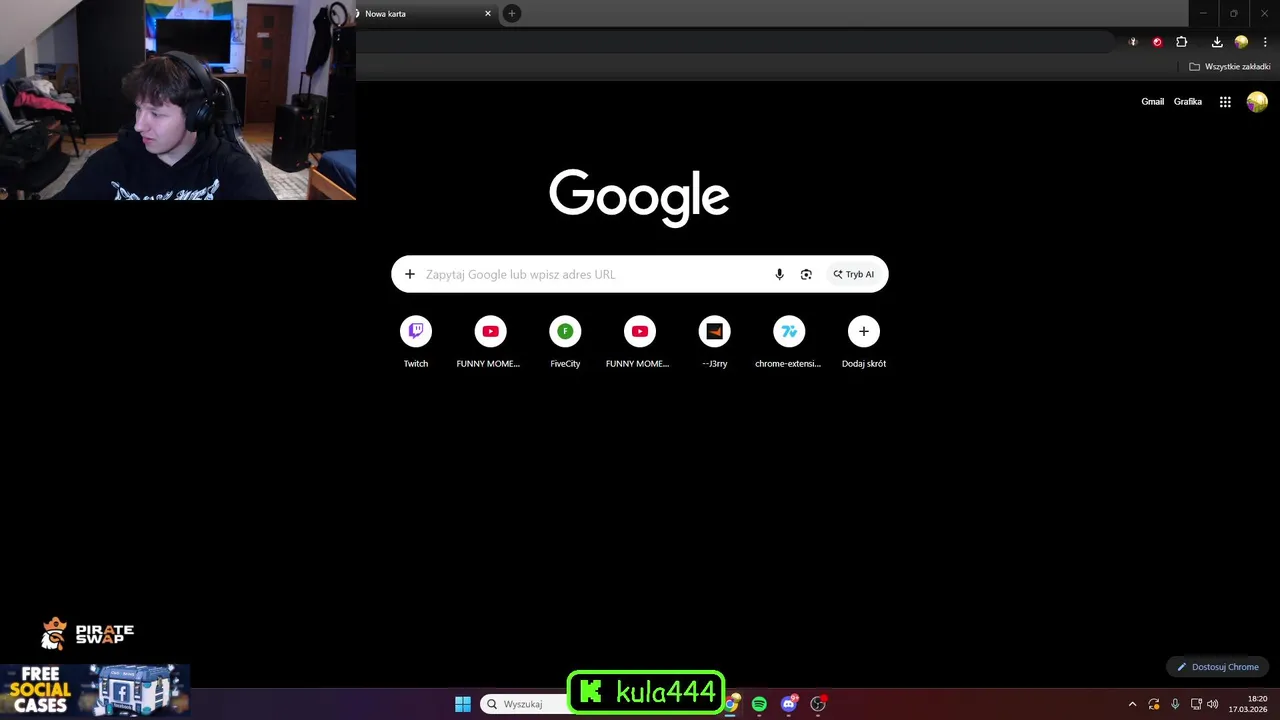1280x720 pixels.
Task: Open the Chrome downloads icon
Action: click(1217, 42)
